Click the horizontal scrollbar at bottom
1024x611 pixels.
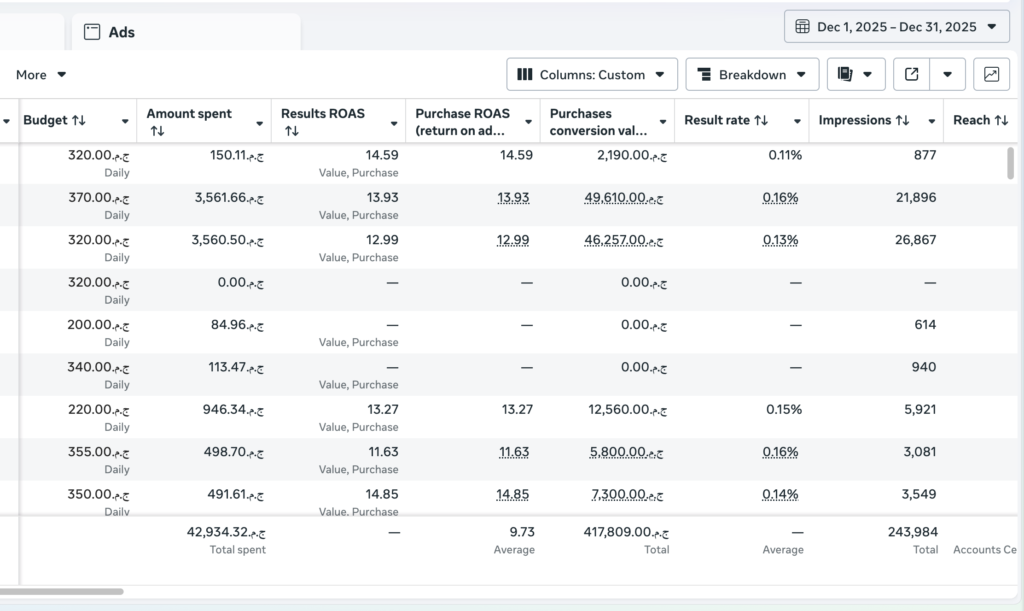click(61, 591)
